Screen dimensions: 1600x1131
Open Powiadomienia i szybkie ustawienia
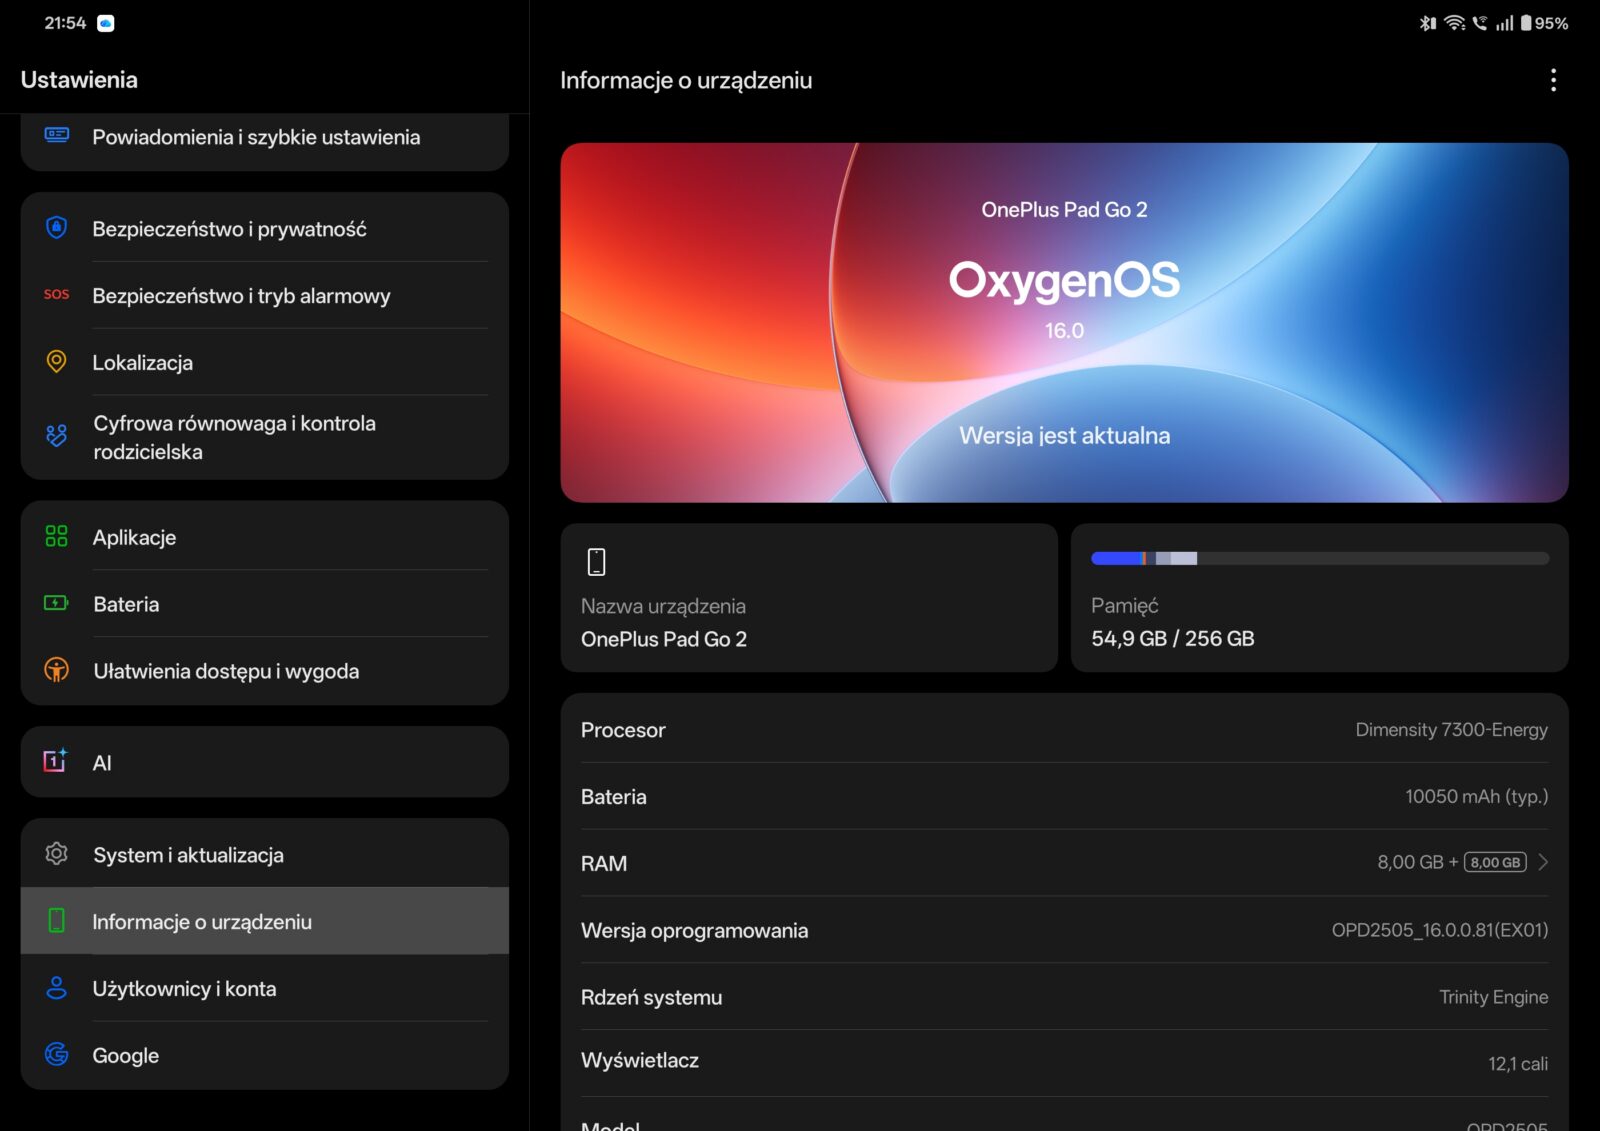point(256,137)
